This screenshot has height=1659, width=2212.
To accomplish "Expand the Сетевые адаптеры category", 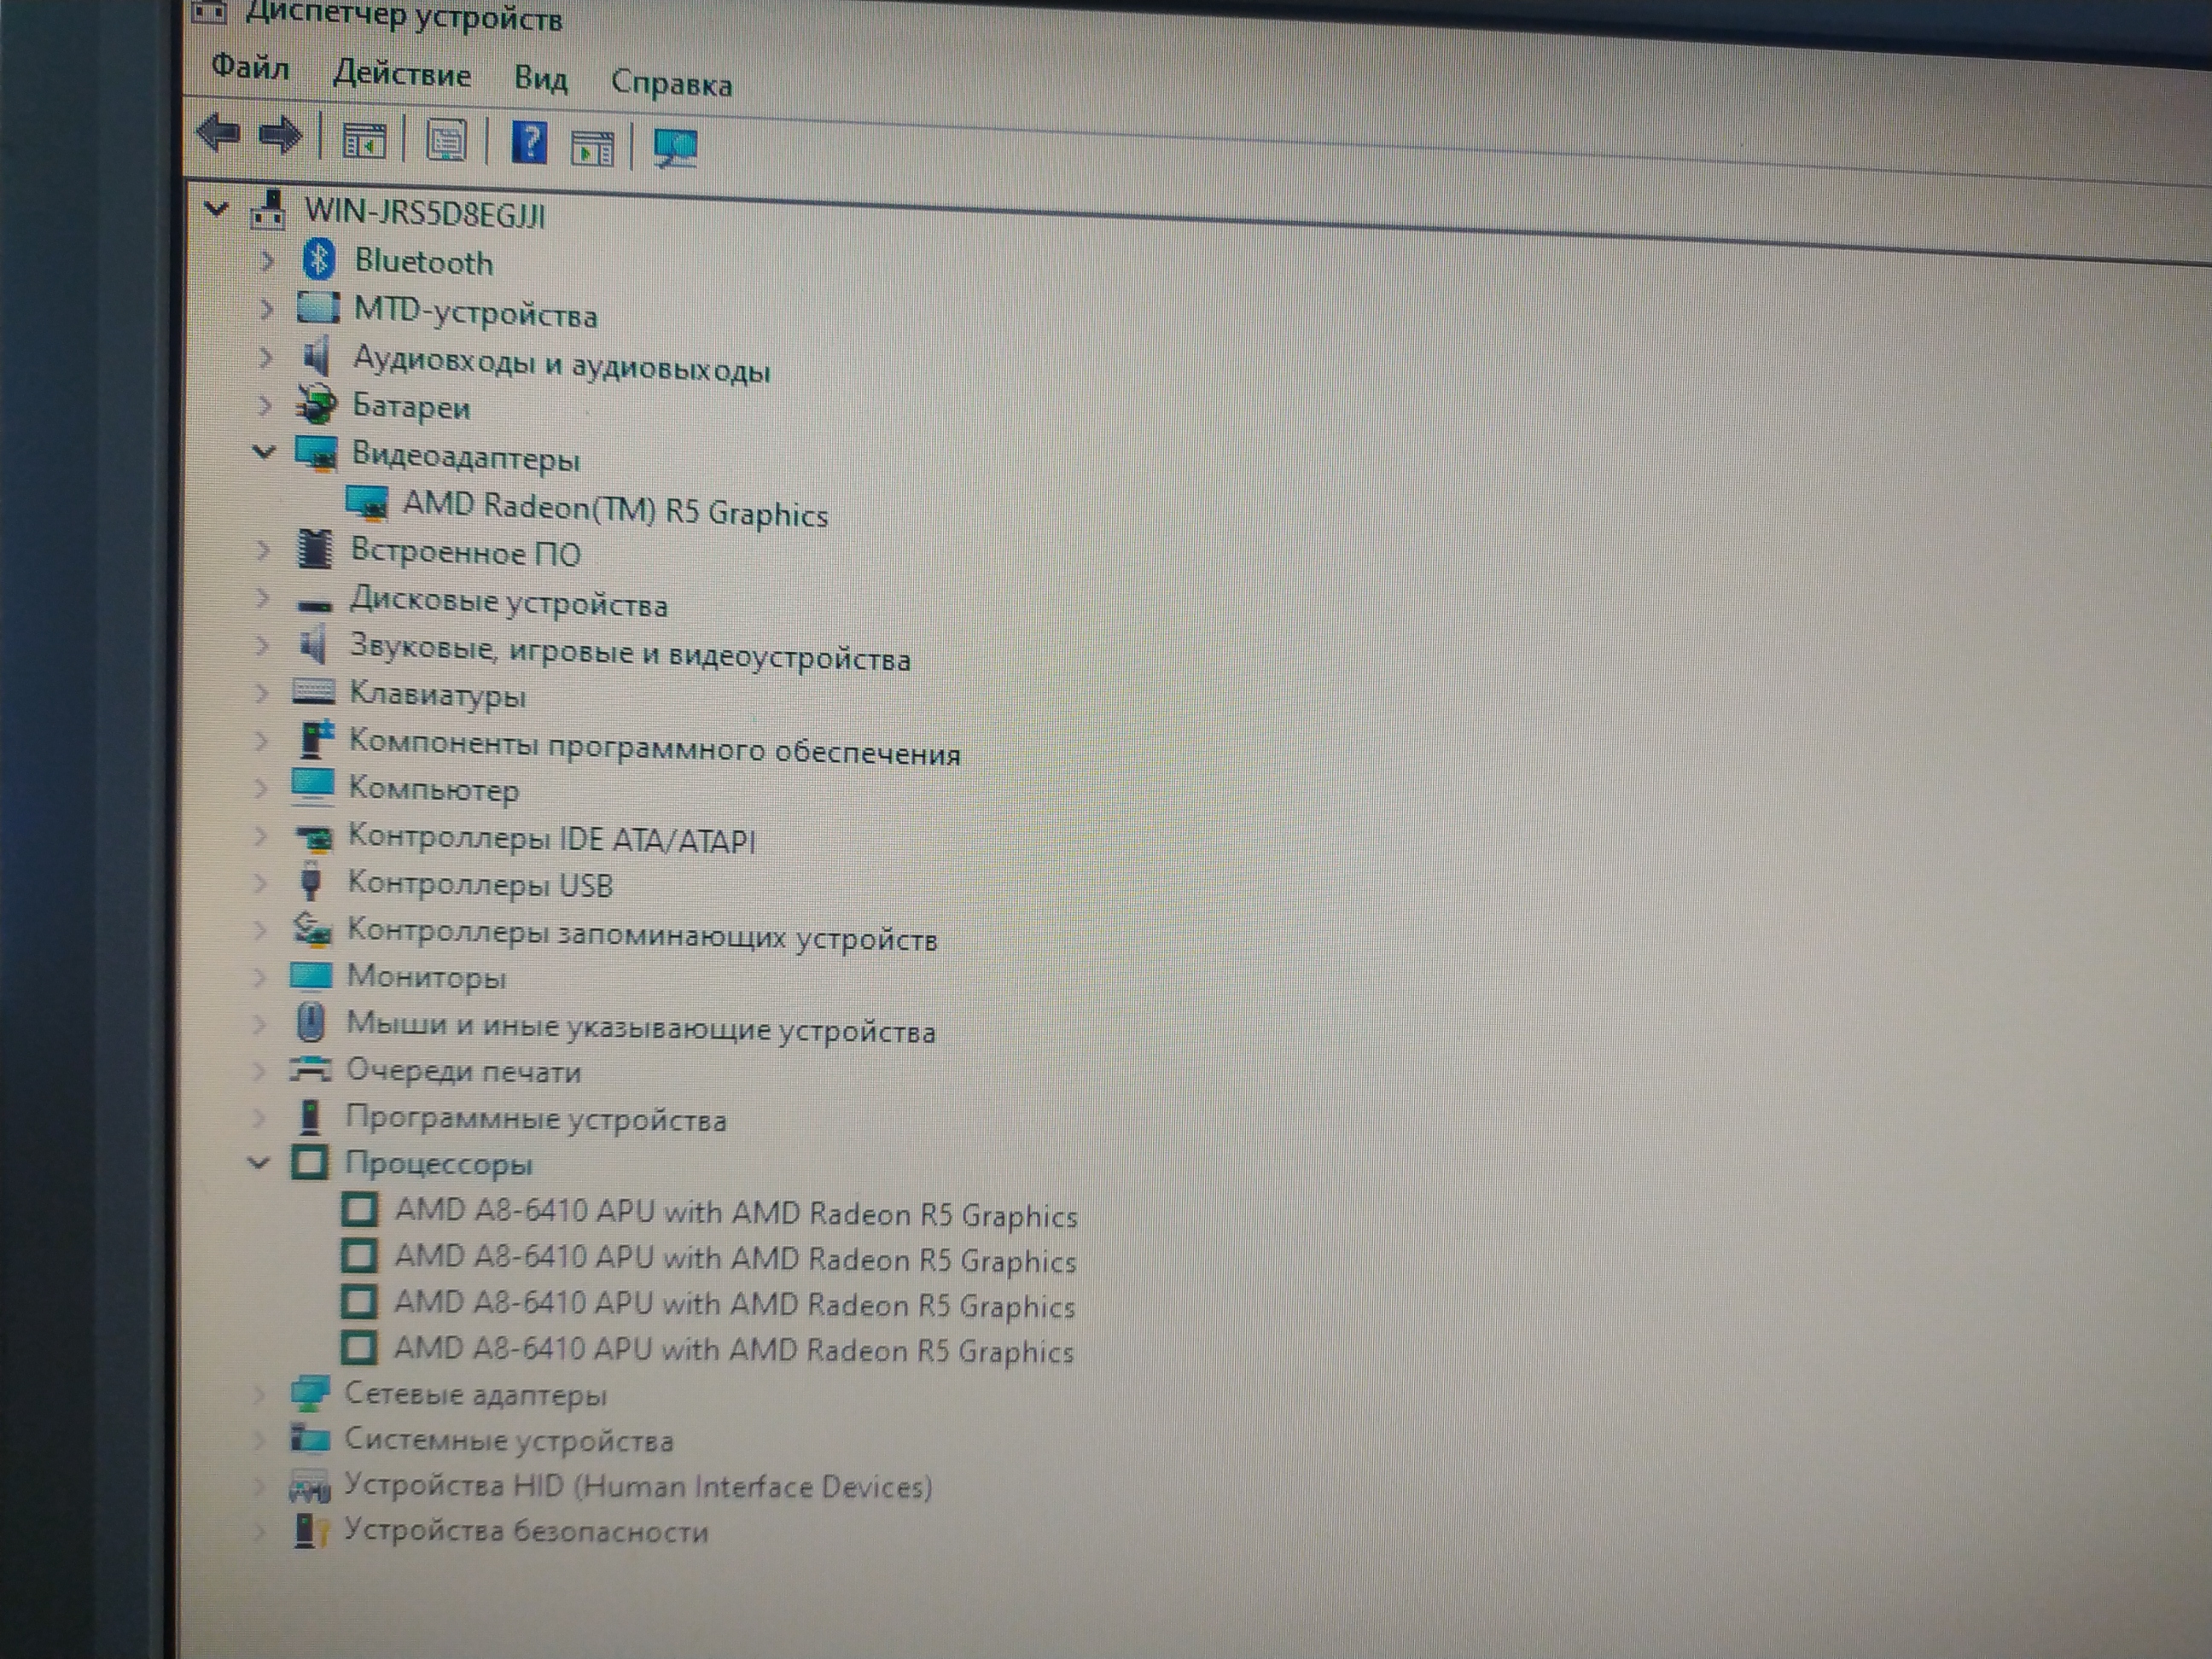I will point(258,1393).
